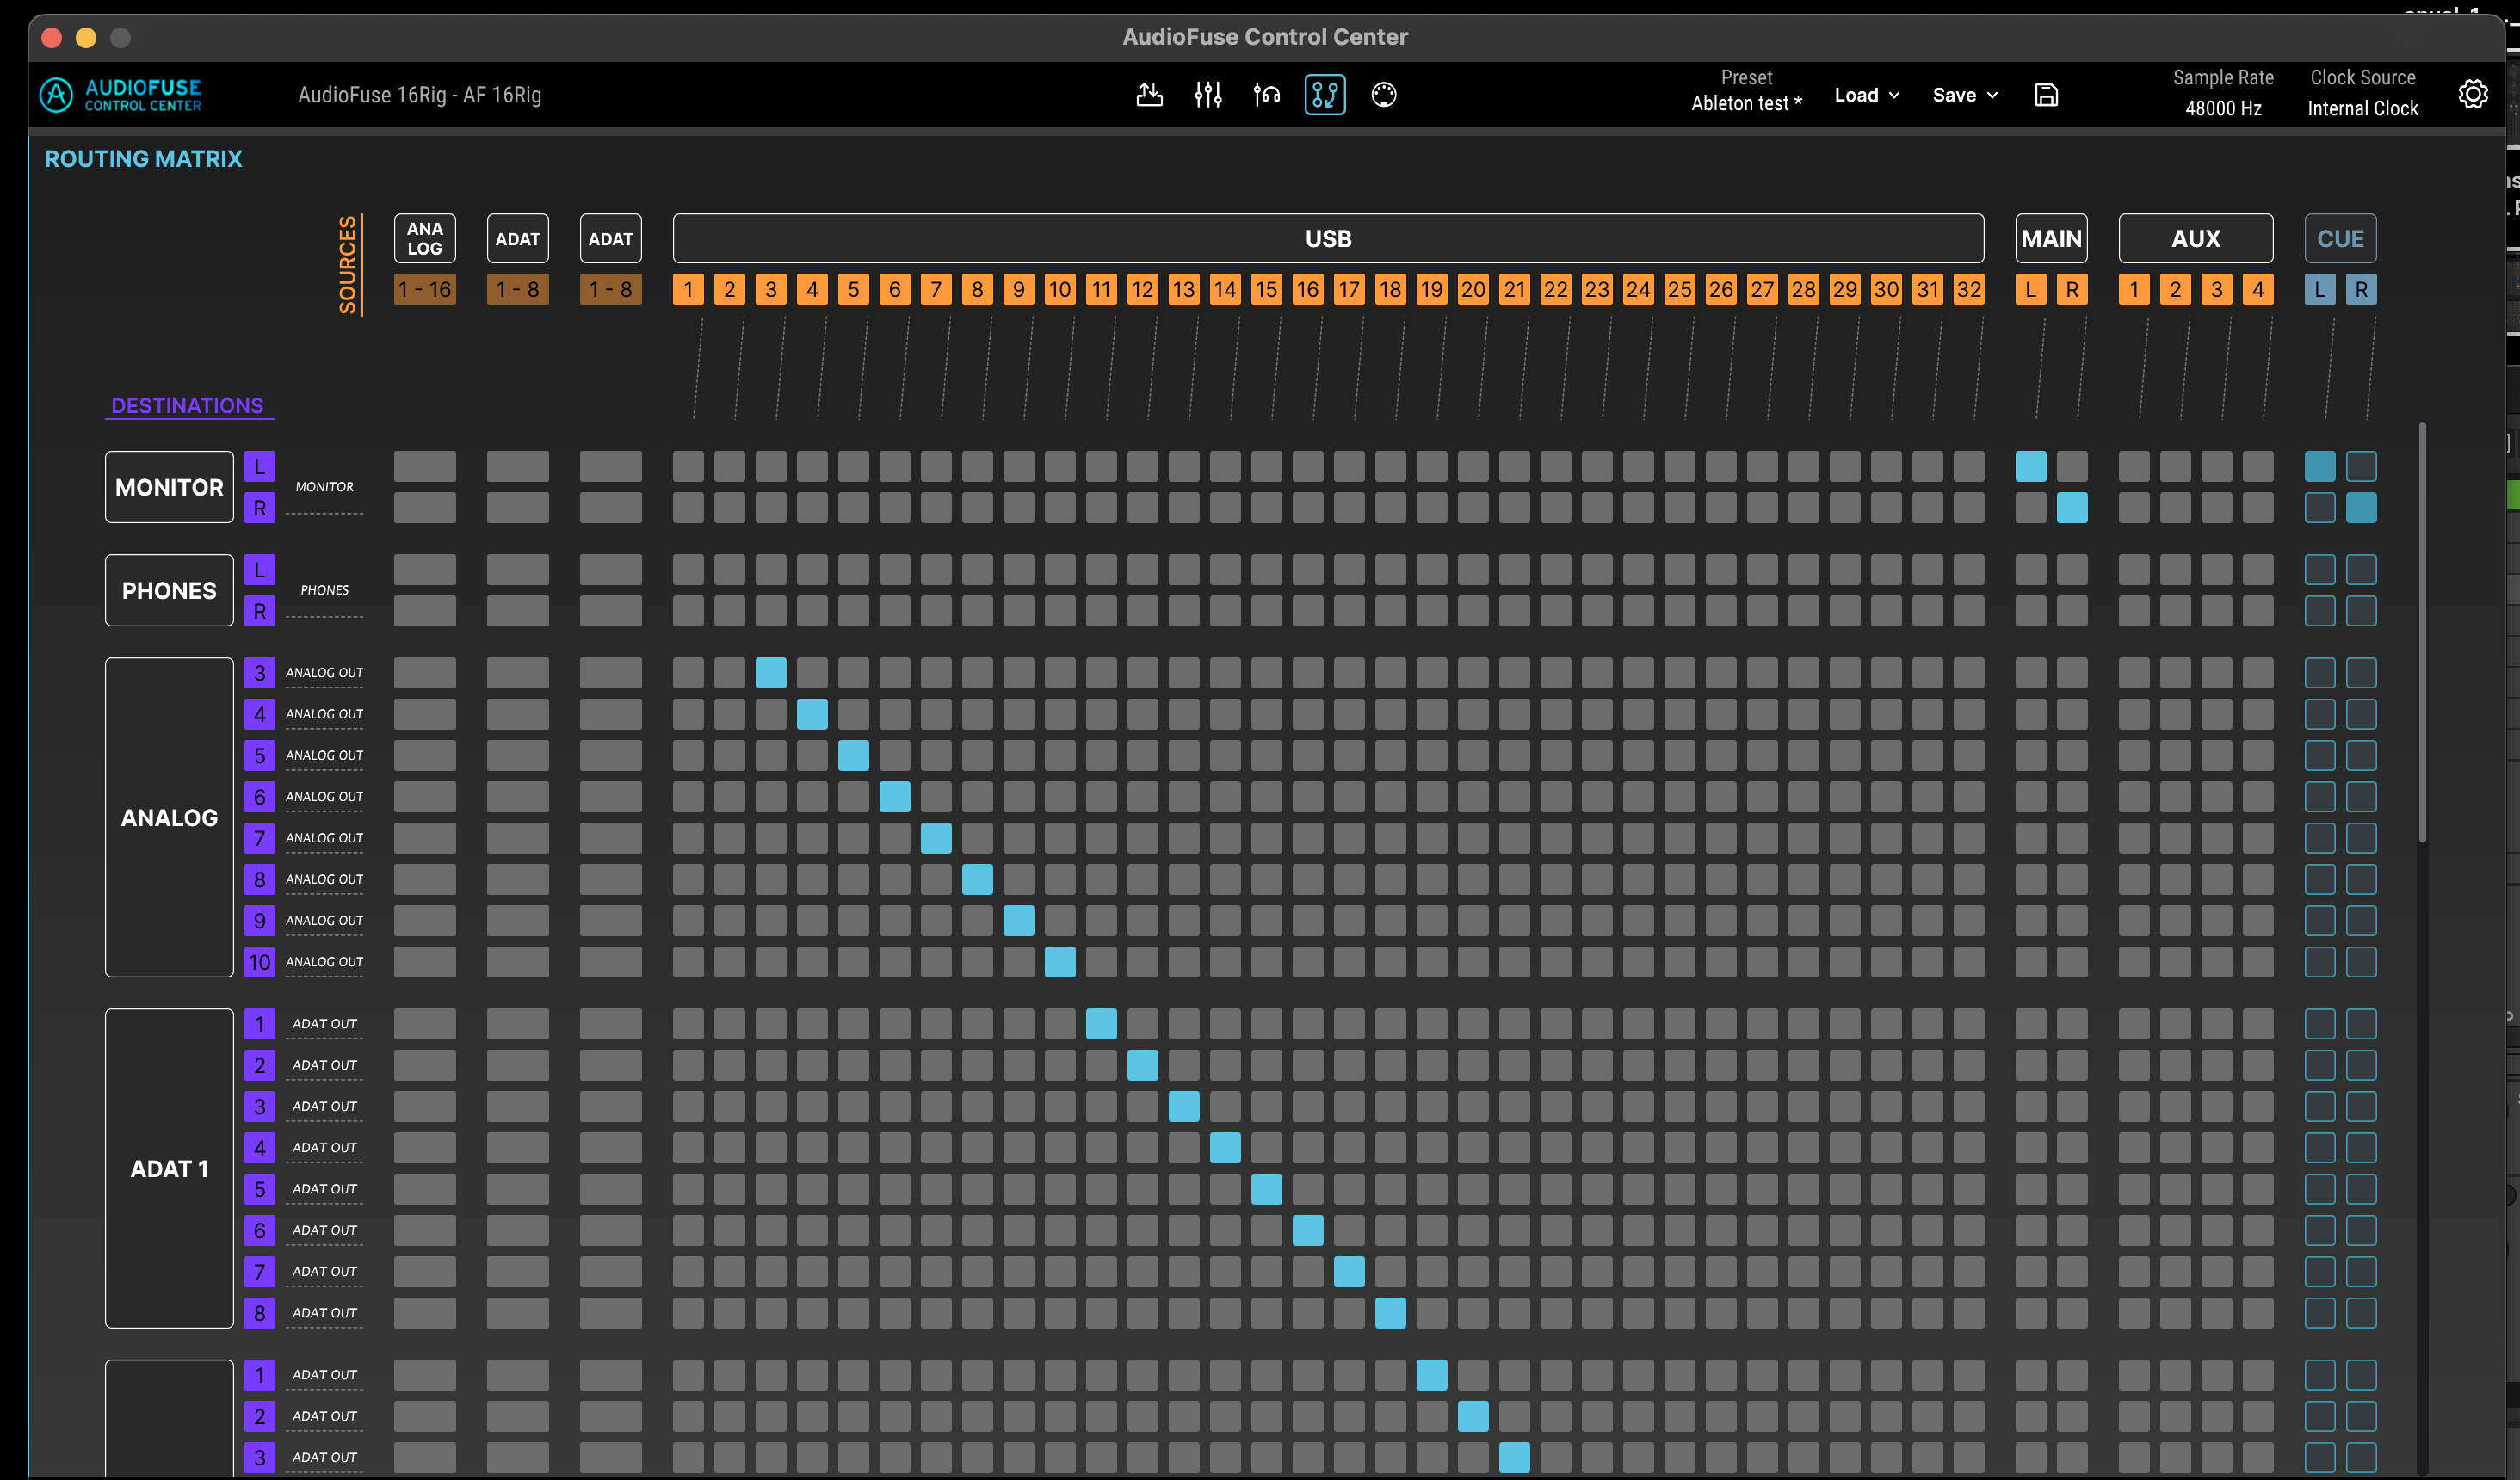The height and width of the screenshot is (1480, 2520).
Task: Click the MONITOR destination group box
Action: [x=169, y=487]
